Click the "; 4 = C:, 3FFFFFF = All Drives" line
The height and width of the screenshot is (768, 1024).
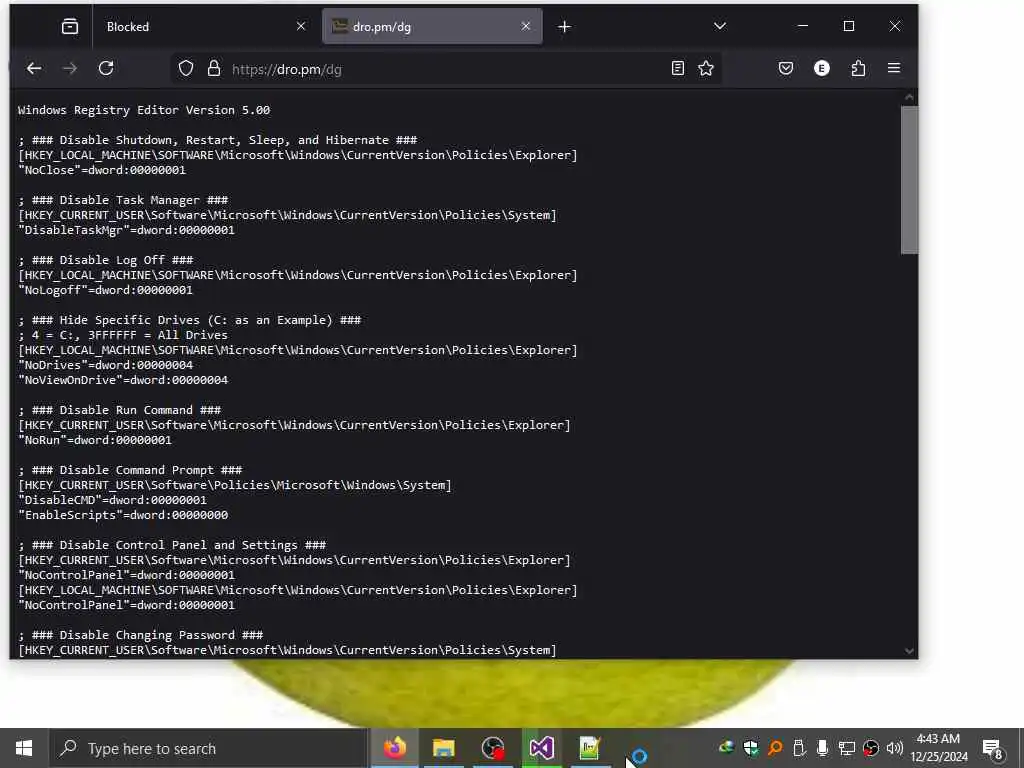point(123,336)
